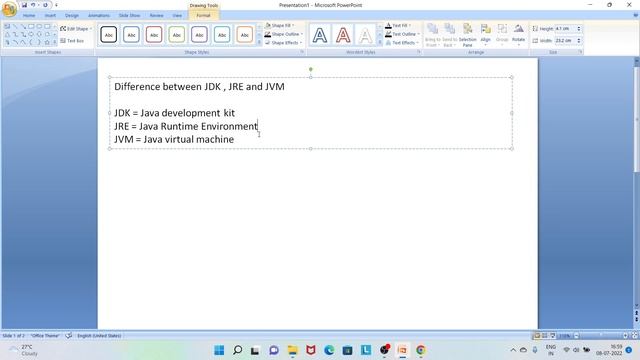640x360 pixels.
Task: Apply the green outline Abc shape style
Action: (177, 35)
